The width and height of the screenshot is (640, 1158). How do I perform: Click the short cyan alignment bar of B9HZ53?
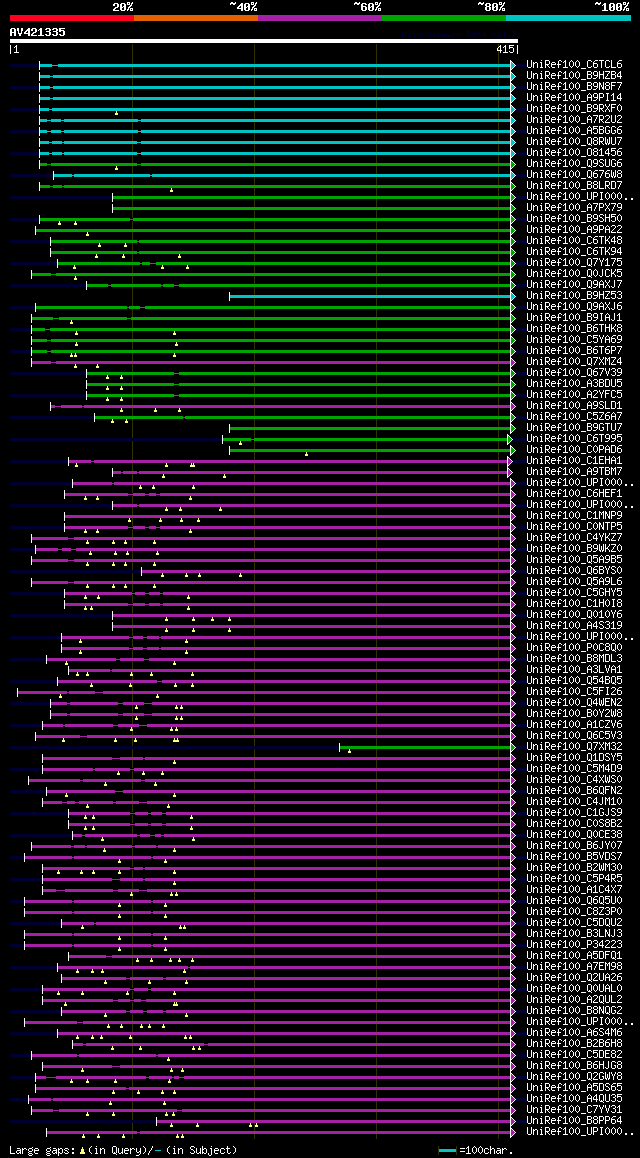pyautogui.click(x=371, y=296)
